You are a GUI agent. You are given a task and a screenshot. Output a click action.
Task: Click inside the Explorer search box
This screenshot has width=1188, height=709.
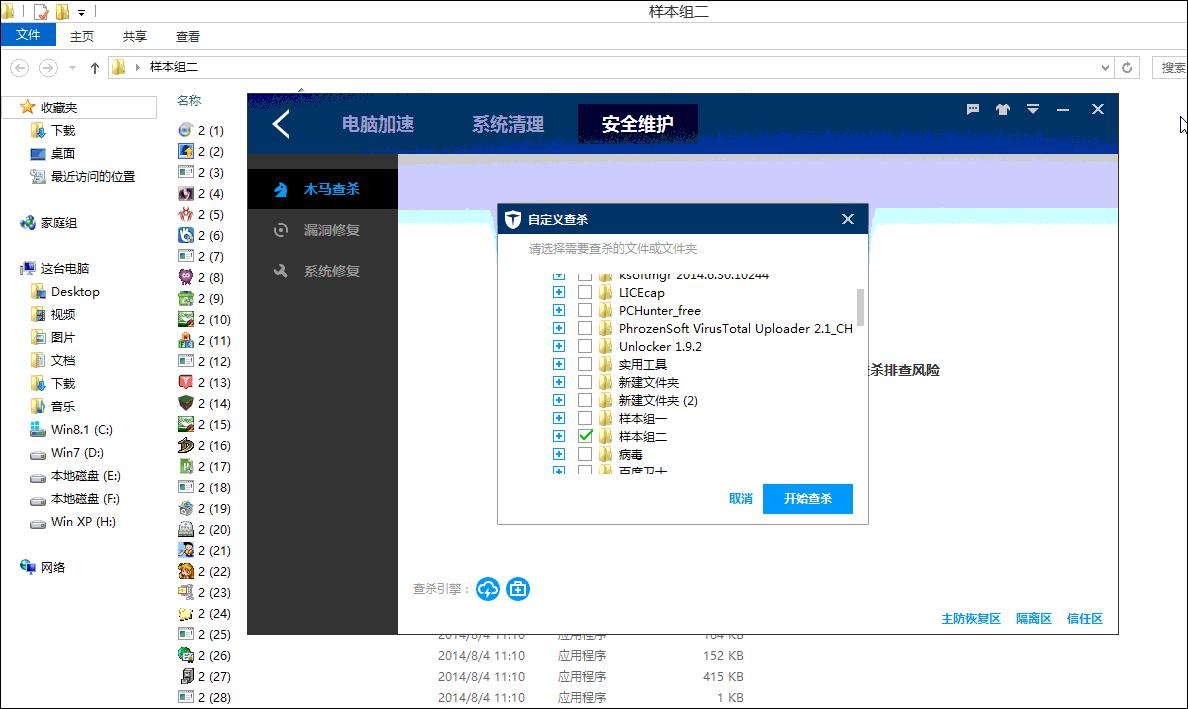tap(1173, 67)
